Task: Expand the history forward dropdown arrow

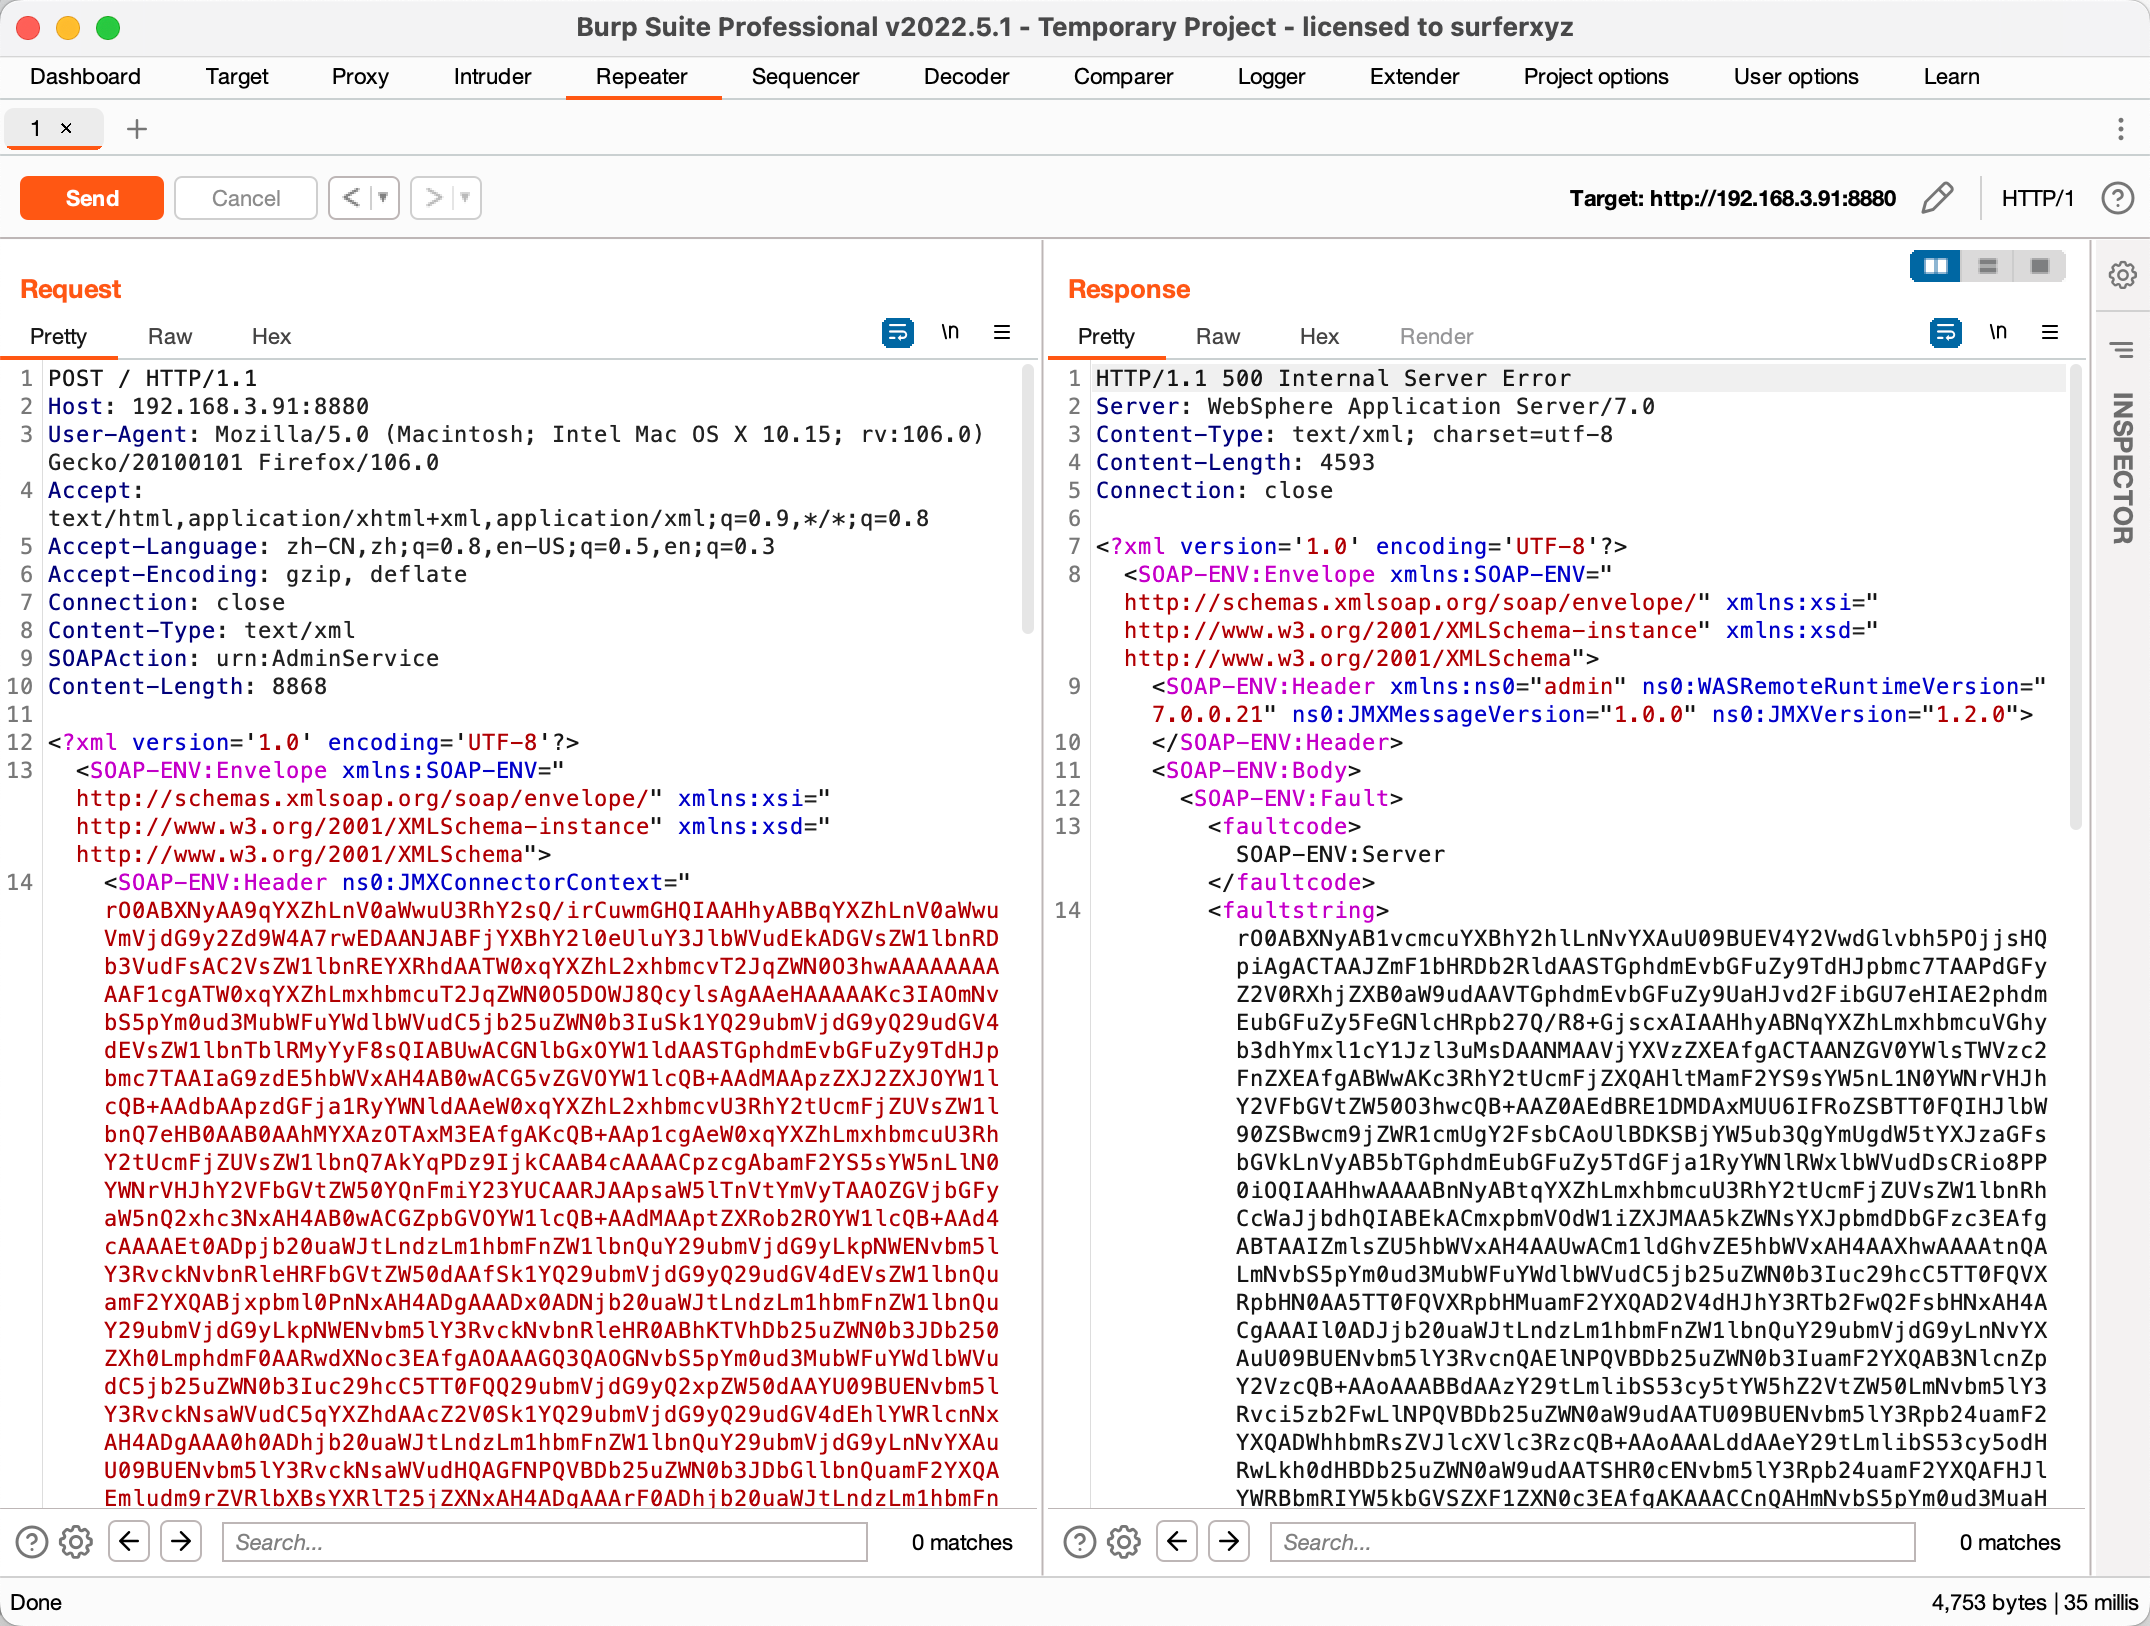Action: click(x=465, y=198)
